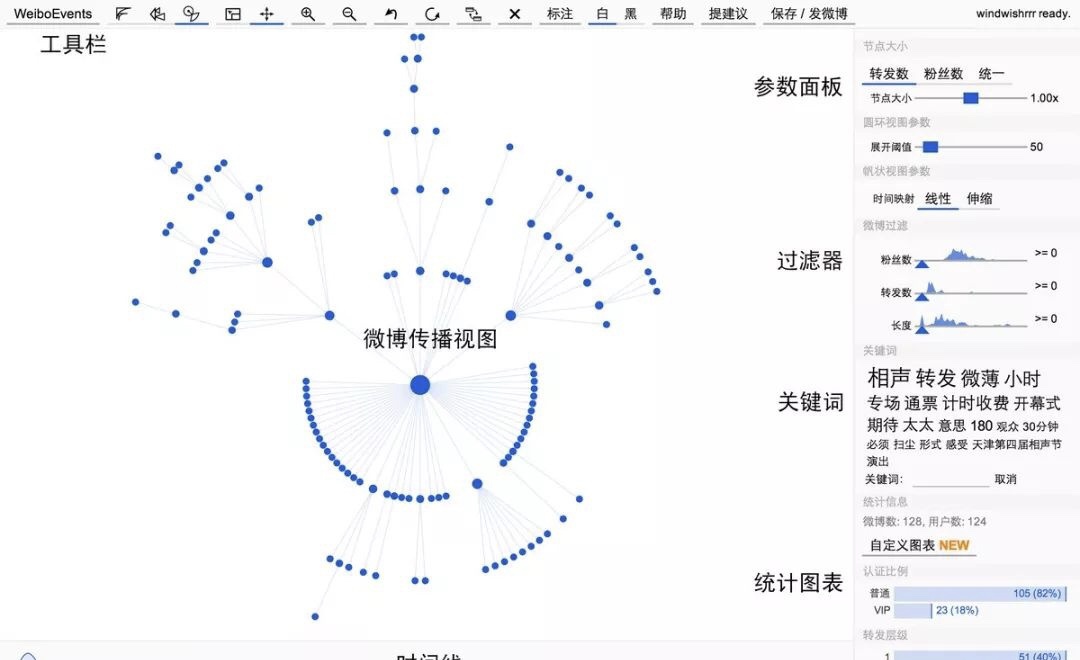This screenshot has width=1080, height=660.
Task: Switch sail view to 时间映射 mapping
Action: (895, 199)
